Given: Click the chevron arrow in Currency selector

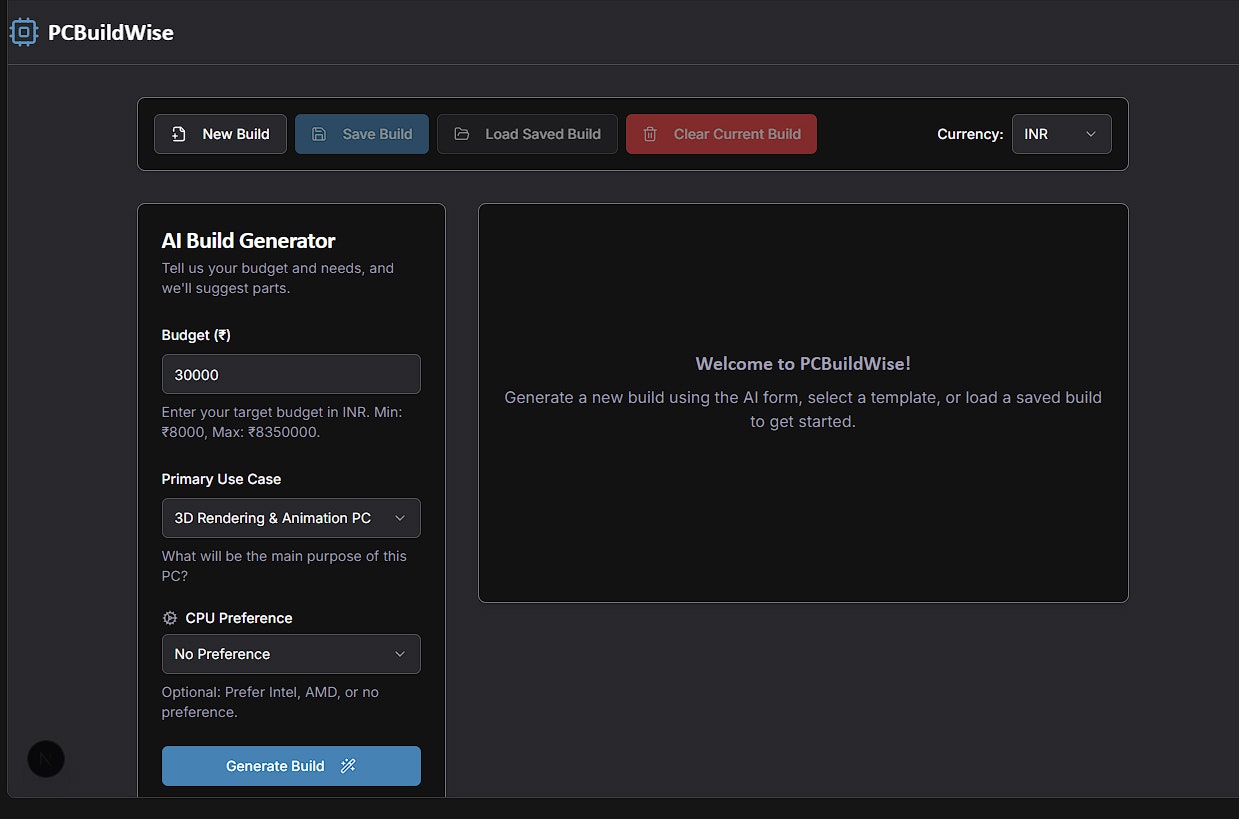Looking at the screenshot, I should click(x=1091, y=134).
